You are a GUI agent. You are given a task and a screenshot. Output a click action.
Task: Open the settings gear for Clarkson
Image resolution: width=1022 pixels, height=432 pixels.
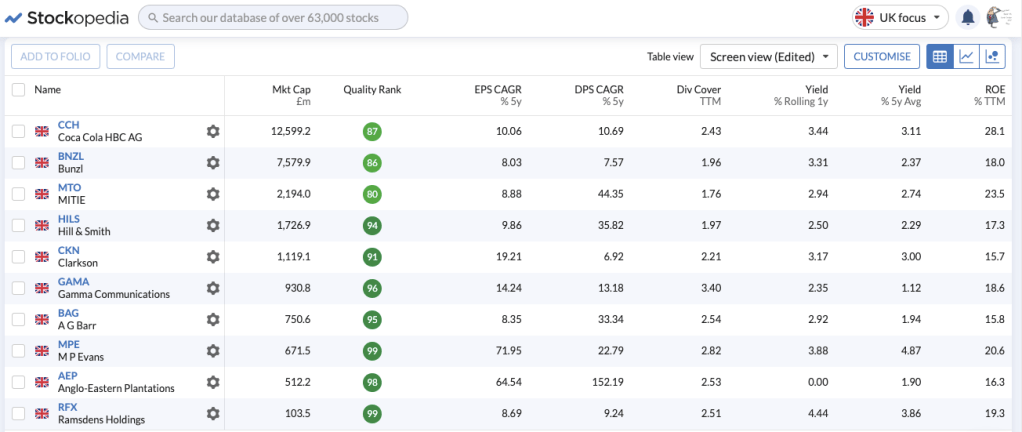click(x=212, y=256)
